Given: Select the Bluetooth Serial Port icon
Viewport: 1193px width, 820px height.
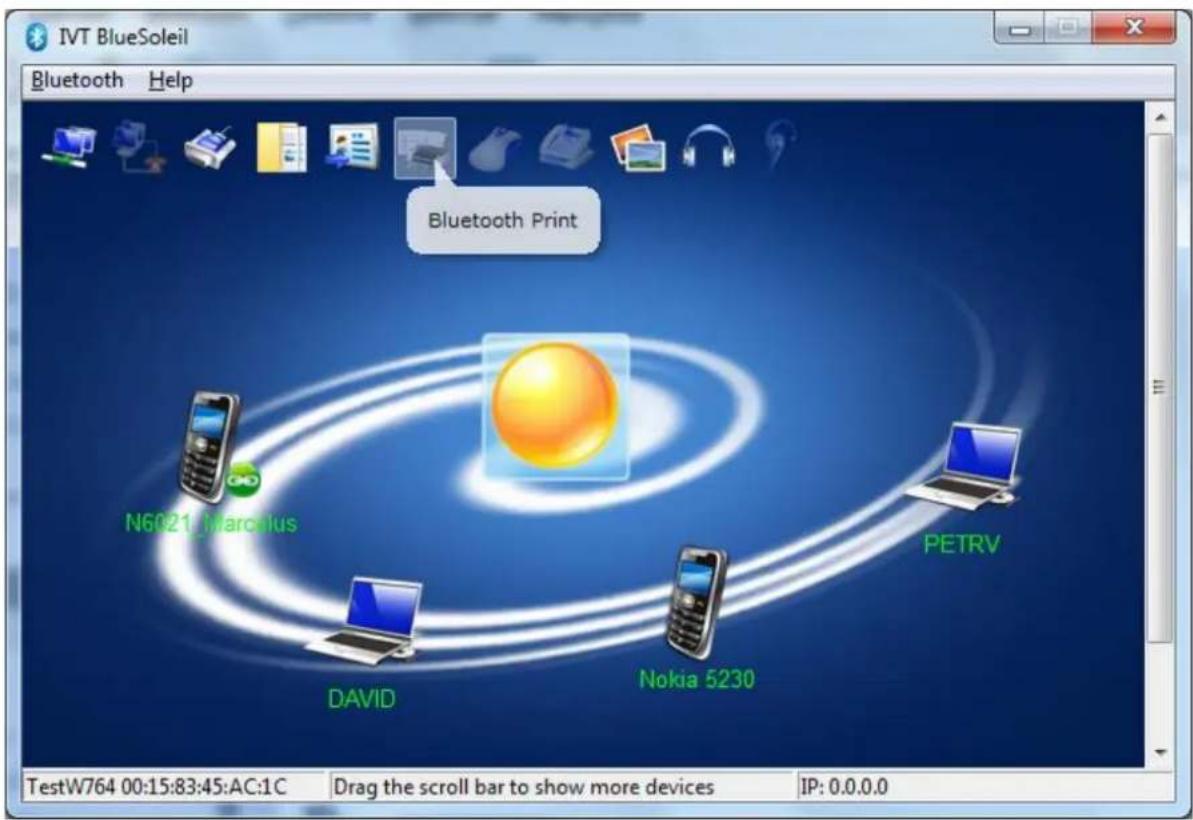Looking at the screenshot, I should pyautogui.click(x=210, y=148).
